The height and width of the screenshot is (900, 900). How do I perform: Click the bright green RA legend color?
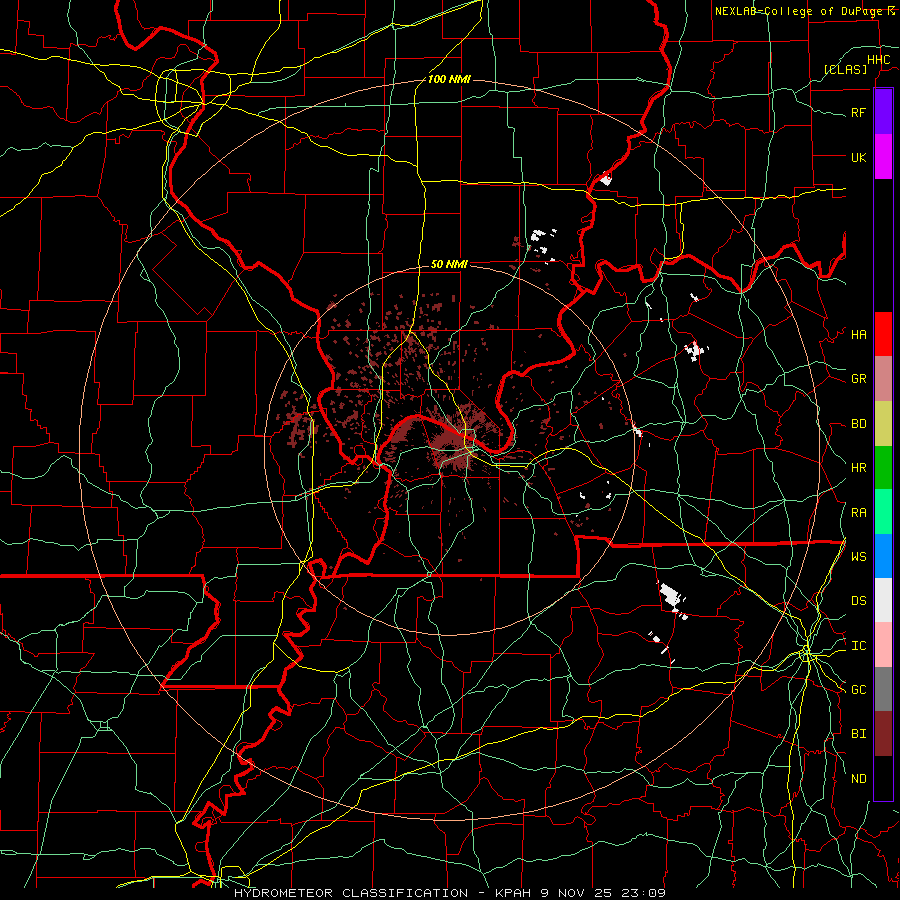883,512
